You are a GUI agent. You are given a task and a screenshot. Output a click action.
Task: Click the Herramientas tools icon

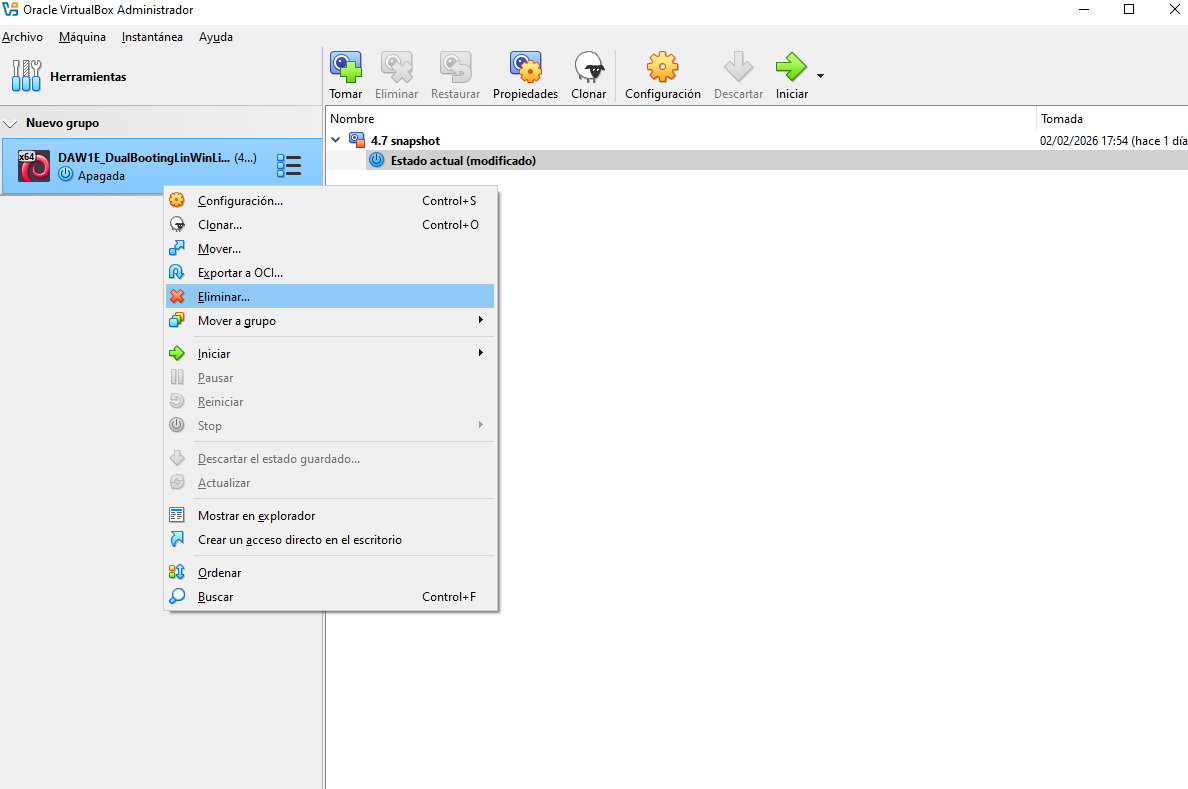[x=27, y=77]
